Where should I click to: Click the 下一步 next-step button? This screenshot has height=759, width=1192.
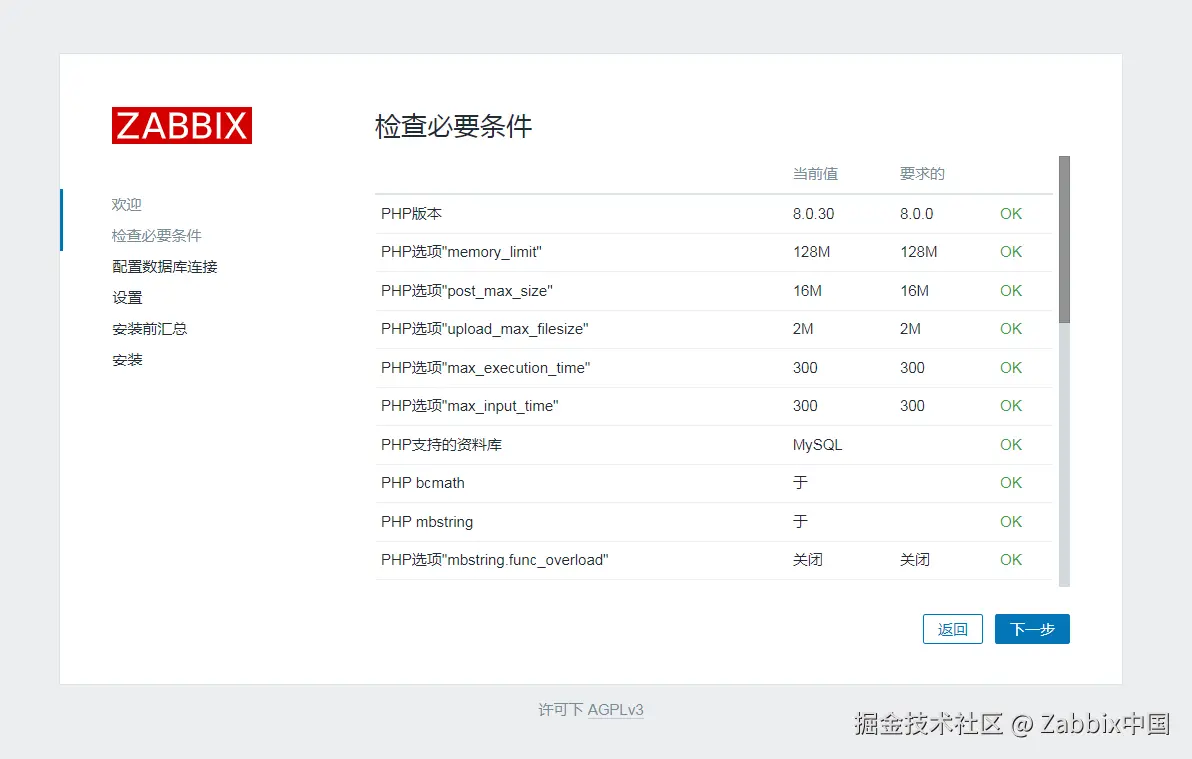(1032, 629)
